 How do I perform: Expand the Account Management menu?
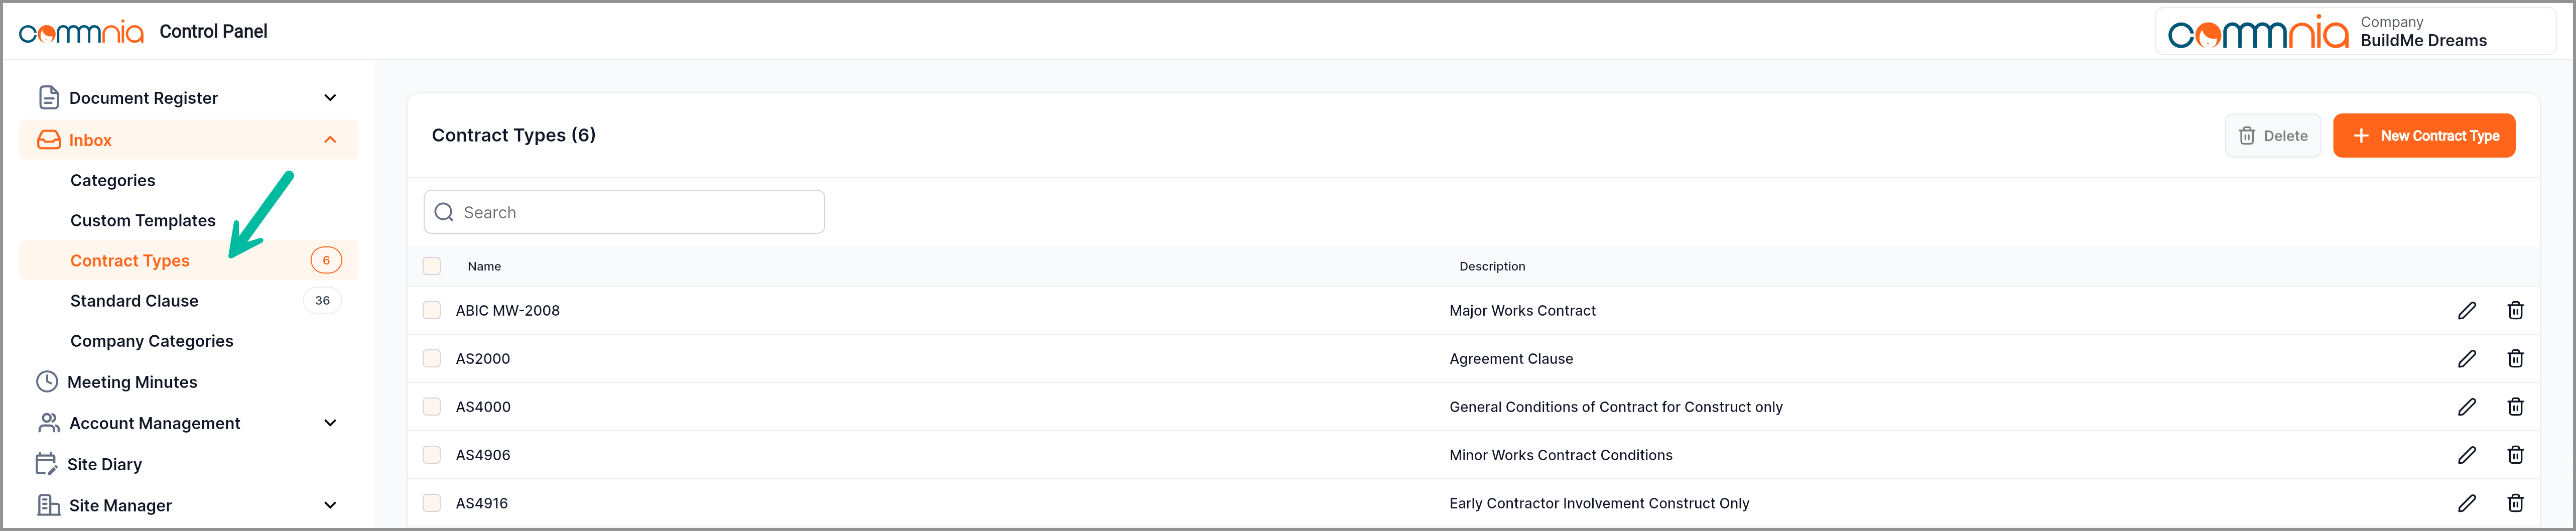pyautogui.click(x=330, y=423)
